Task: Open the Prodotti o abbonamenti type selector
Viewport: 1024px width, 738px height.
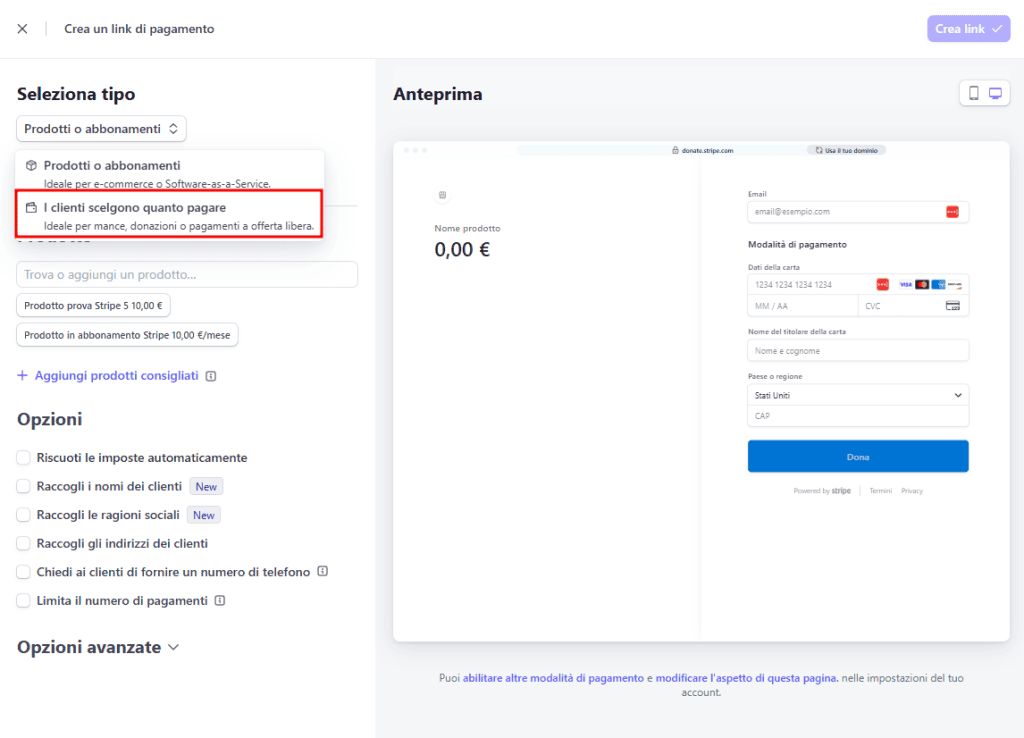Action: [x=100, y=128]
